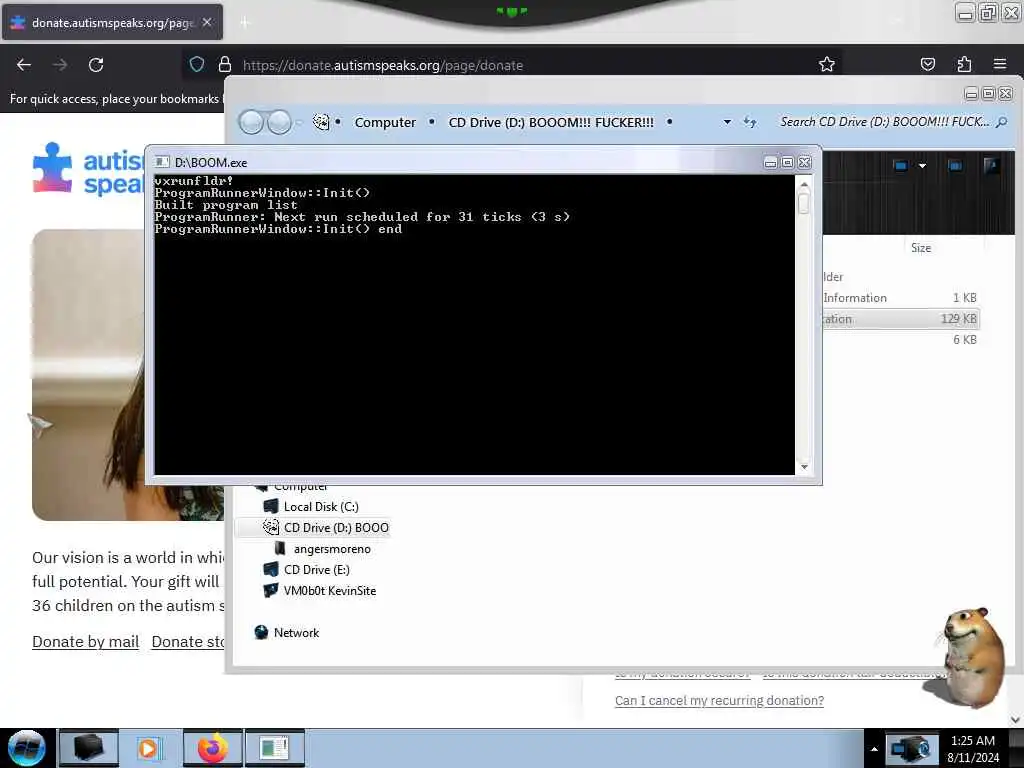1024x768 pixels.
Task: Open Explorer help icon in toolbar
Action: point(991,166)
